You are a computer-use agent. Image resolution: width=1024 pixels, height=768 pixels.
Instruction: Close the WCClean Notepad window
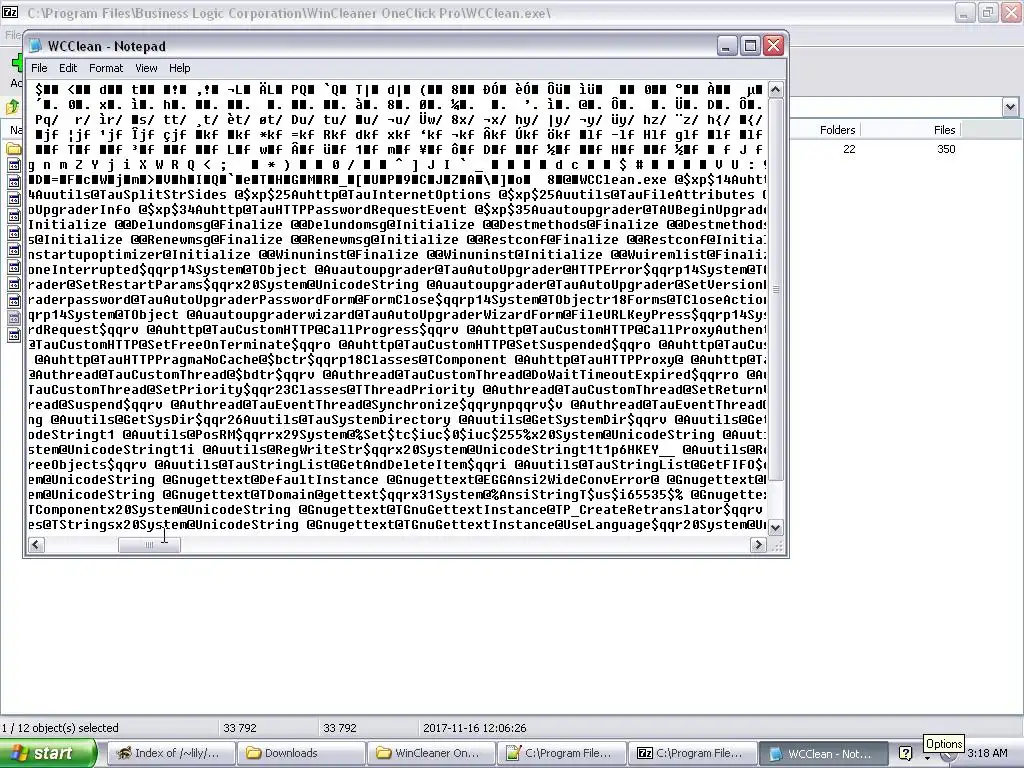(x=774, y=46)
